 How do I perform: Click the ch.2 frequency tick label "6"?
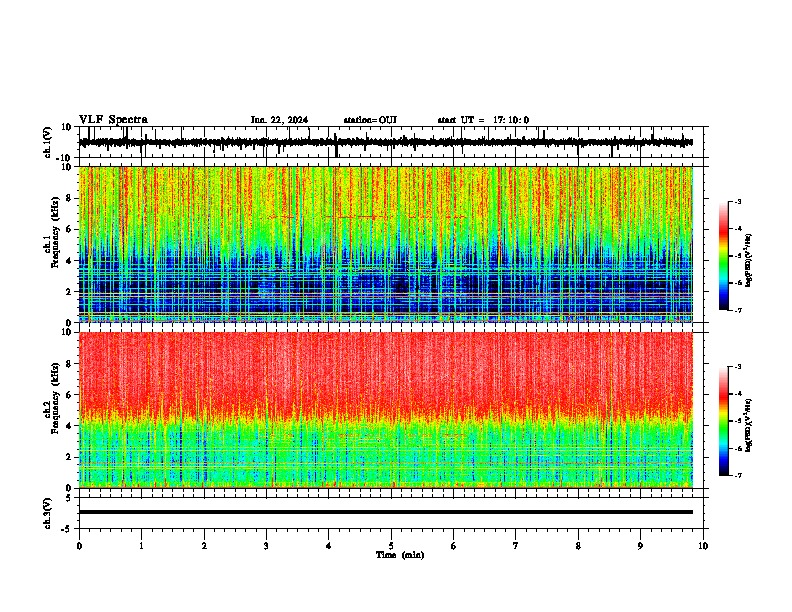71,395
